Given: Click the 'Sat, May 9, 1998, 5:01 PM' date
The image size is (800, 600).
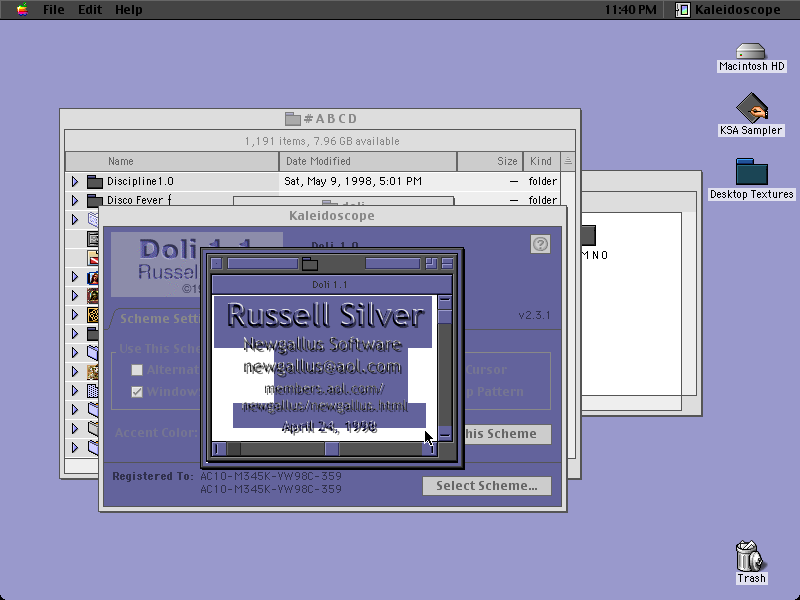Looking at the screenshot, I should 353,181.
